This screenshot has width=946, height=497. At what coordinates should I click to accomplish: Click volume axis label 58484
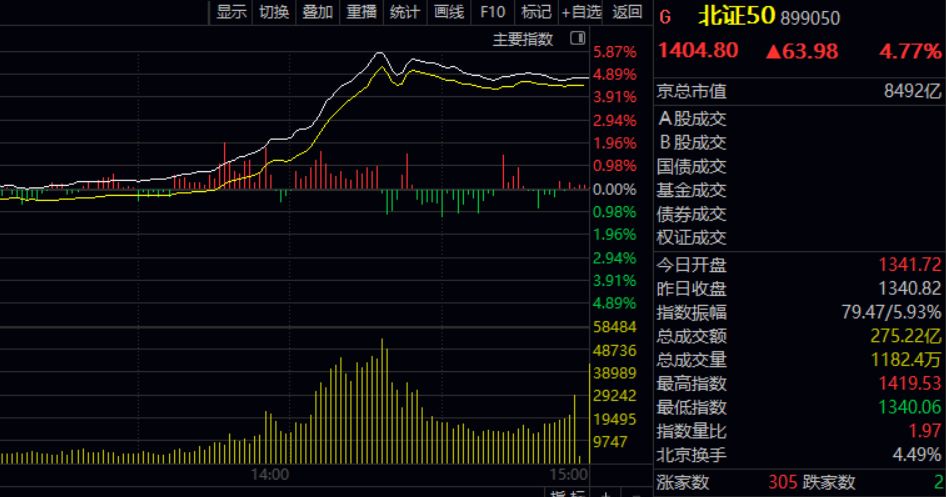[614, 327]
